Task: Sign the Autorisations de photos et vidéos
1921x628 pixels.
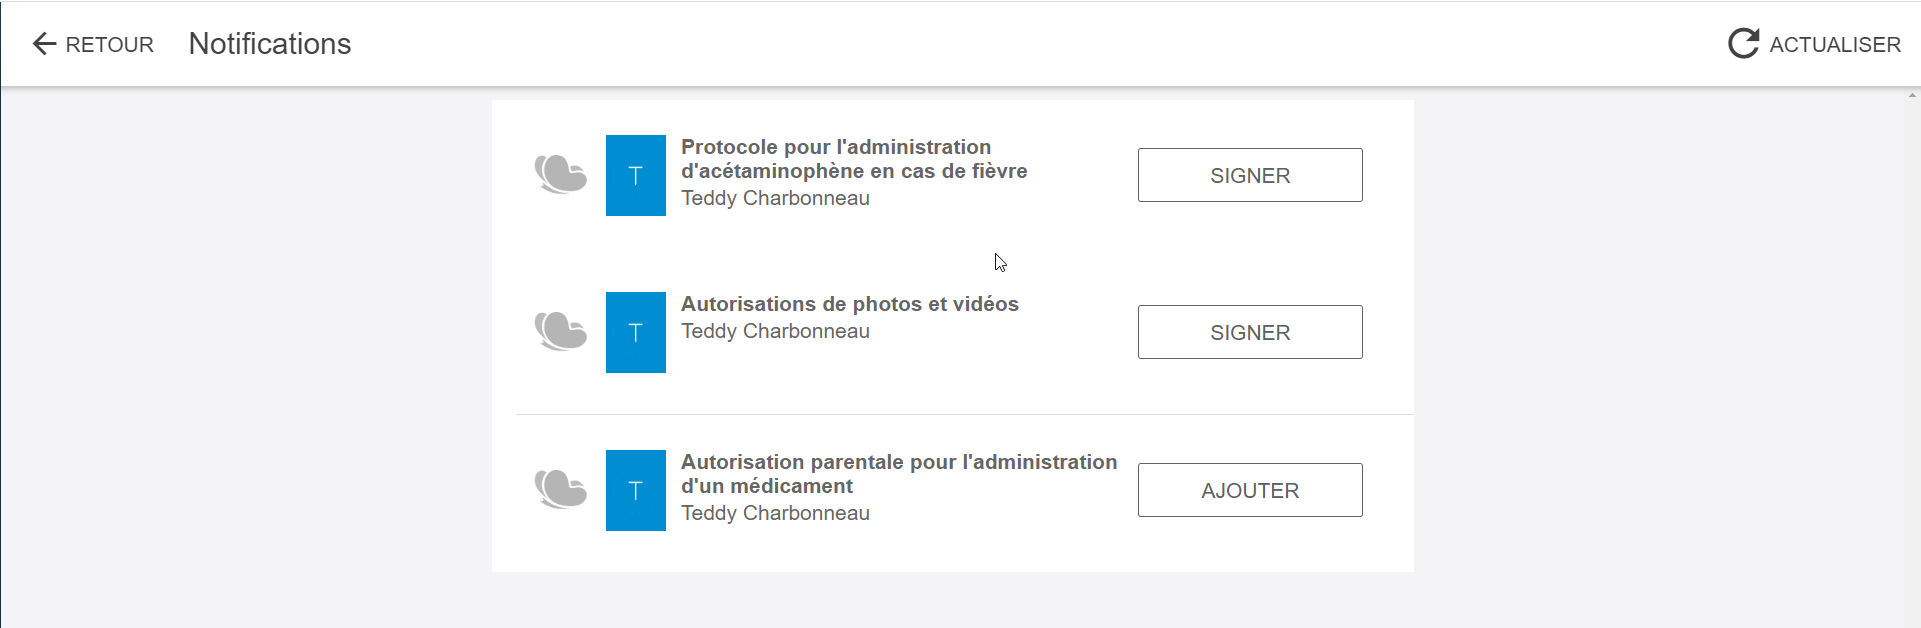Action: pyautogui.click(x=1250, y=332)
